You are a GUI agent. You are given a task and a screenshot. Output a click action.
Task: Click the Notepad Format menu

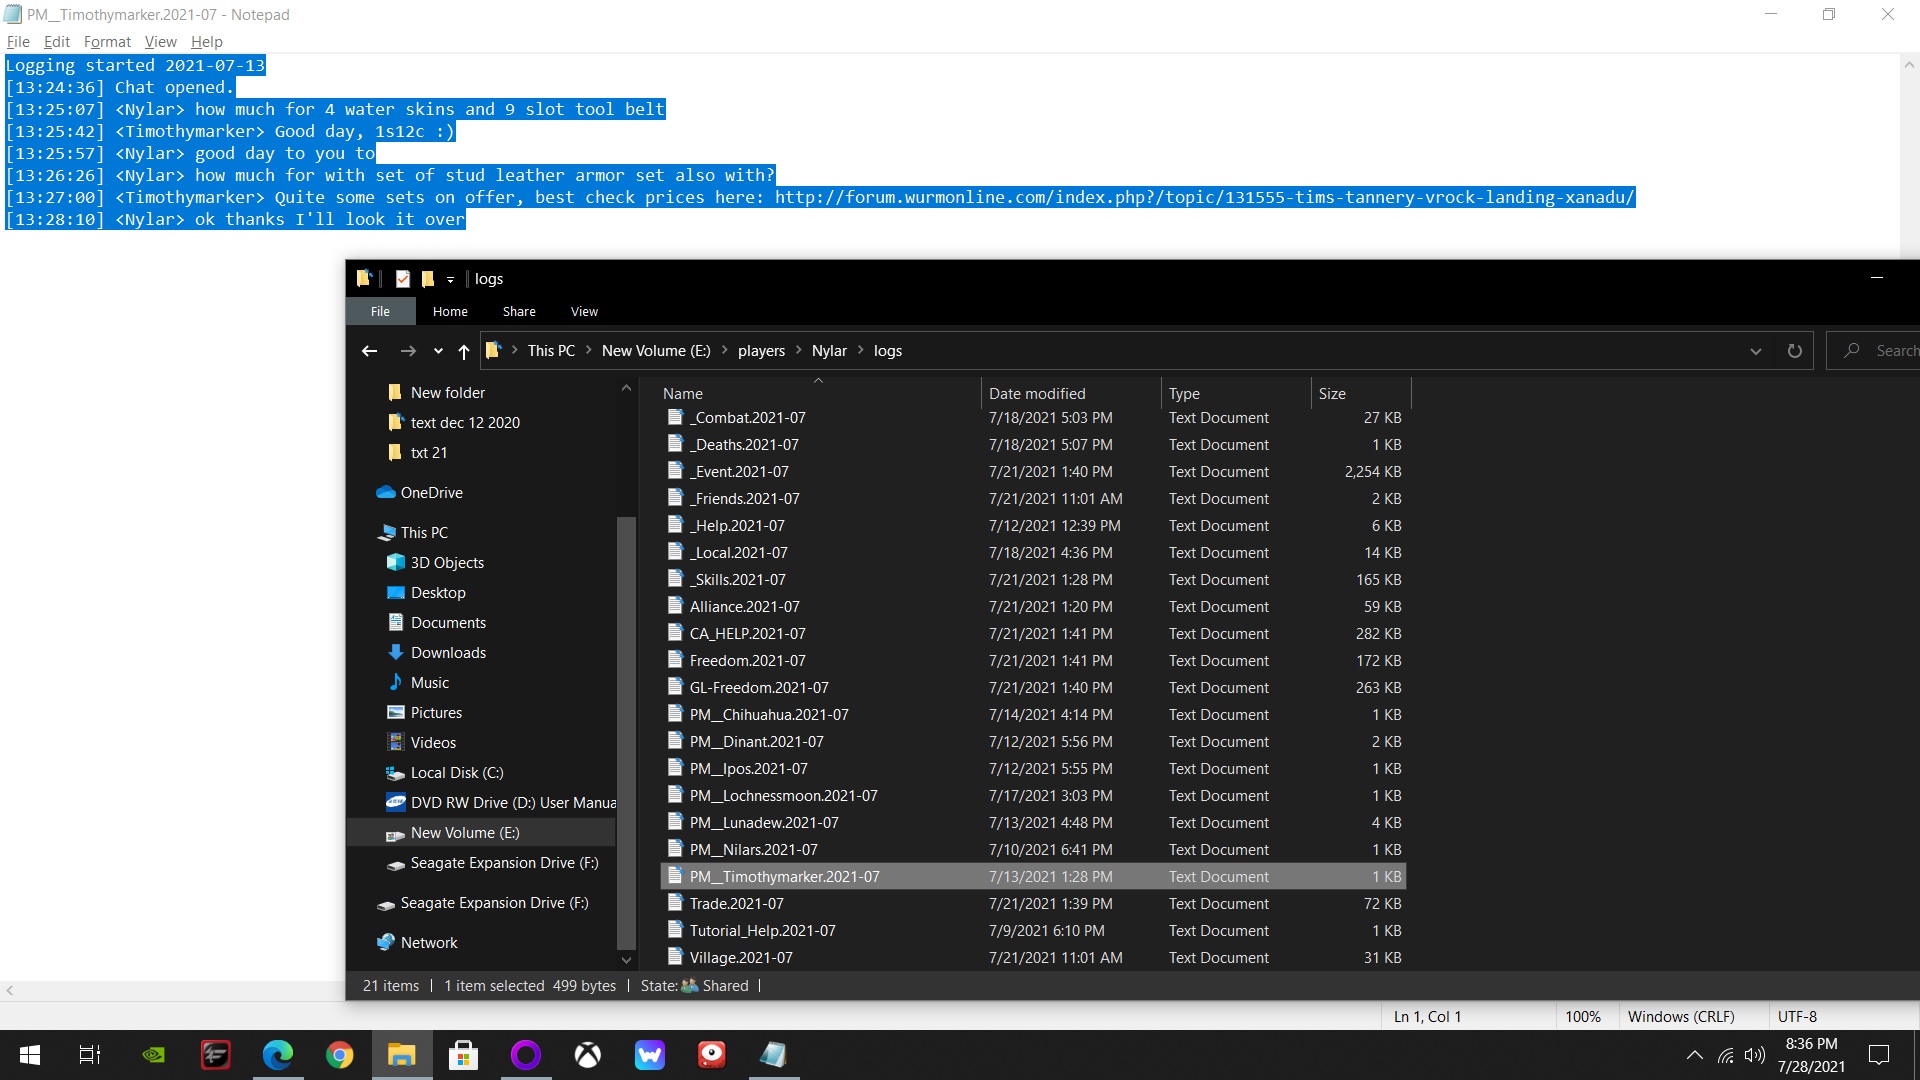point(104,41)
